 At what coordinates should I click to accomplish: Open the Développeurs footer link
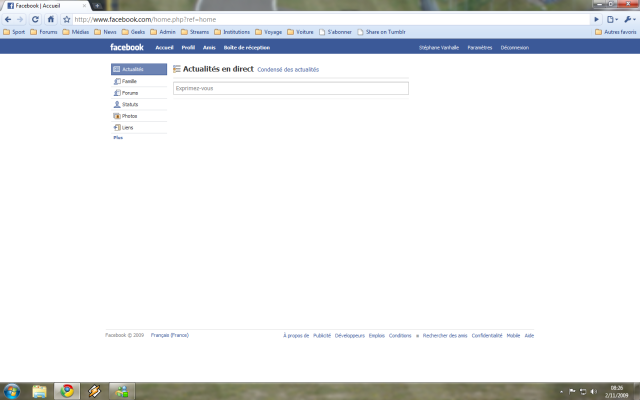(349, 336)
